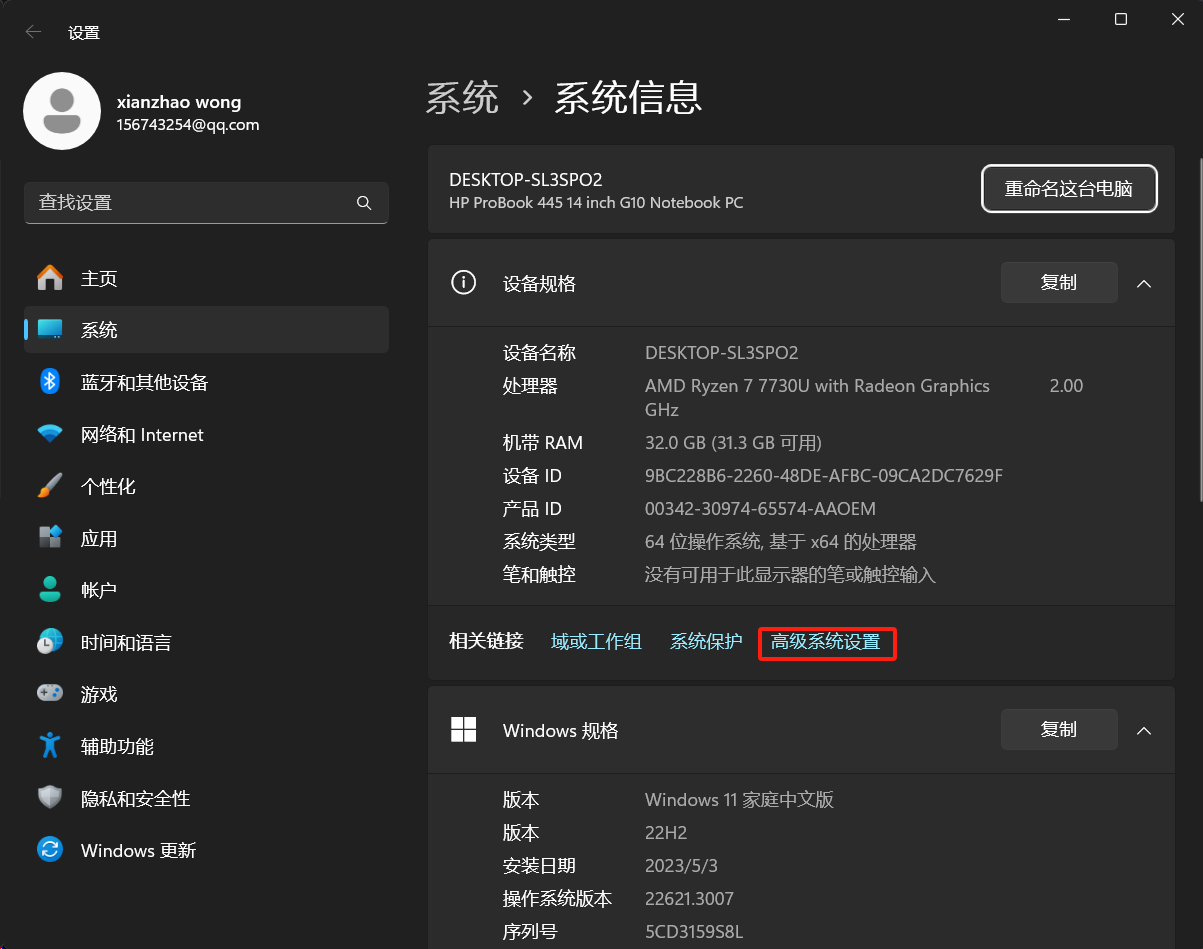Viewport: 1203px width, 949px height.
Task: Copy device specs with 设备规格 复制 button
Action: 1059,283
